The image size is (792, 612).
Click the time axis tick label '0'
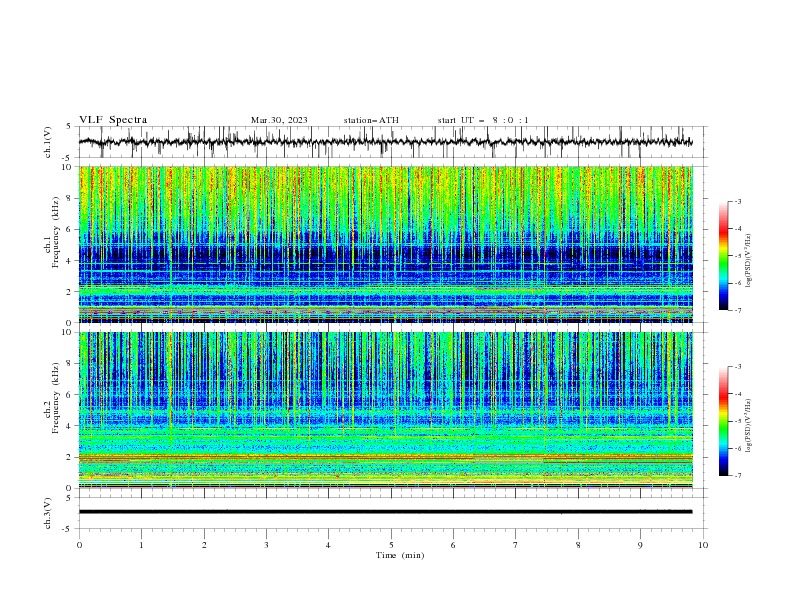coord(79,545)
